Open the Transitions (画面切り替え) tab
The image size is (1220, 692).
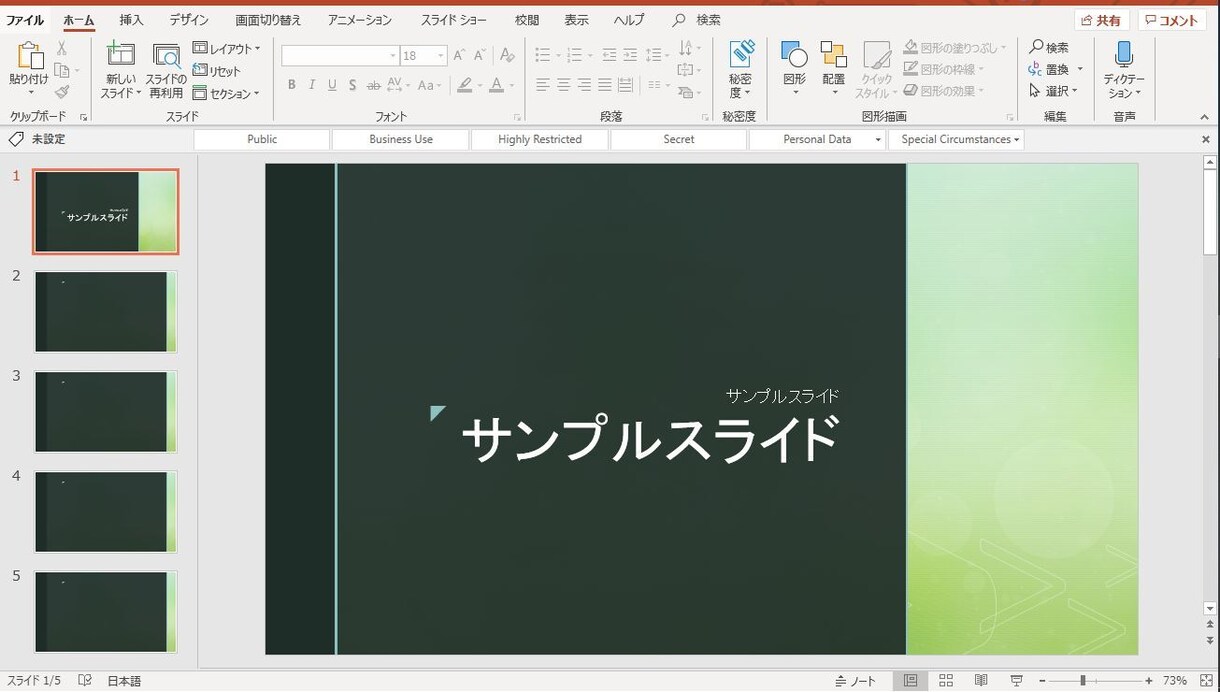[268, 20]
